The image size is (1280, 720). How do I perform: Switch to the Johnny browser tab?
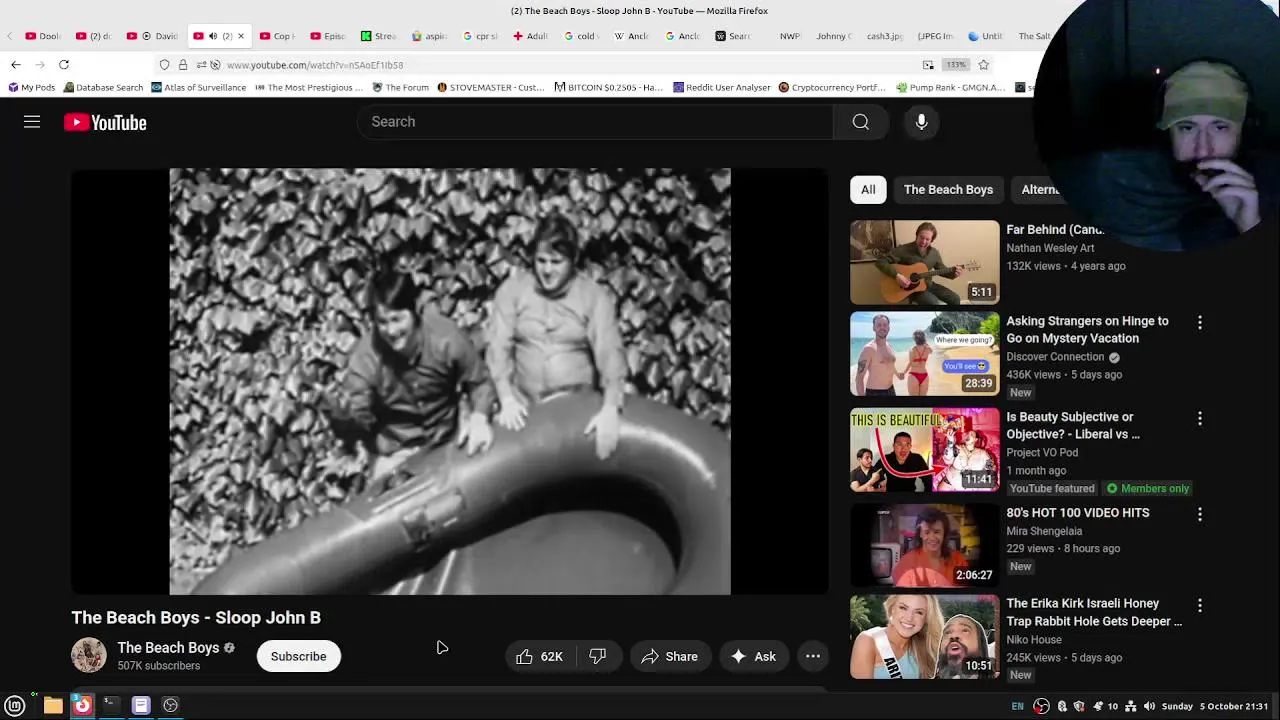coord(832,36)
